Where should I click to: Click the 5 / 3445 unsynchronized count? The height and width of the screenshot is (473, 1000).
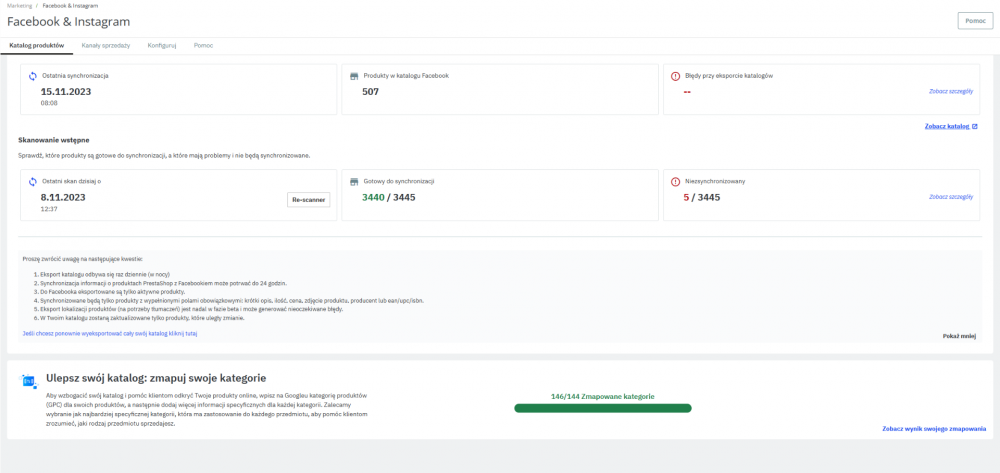(x=702, y=198)
